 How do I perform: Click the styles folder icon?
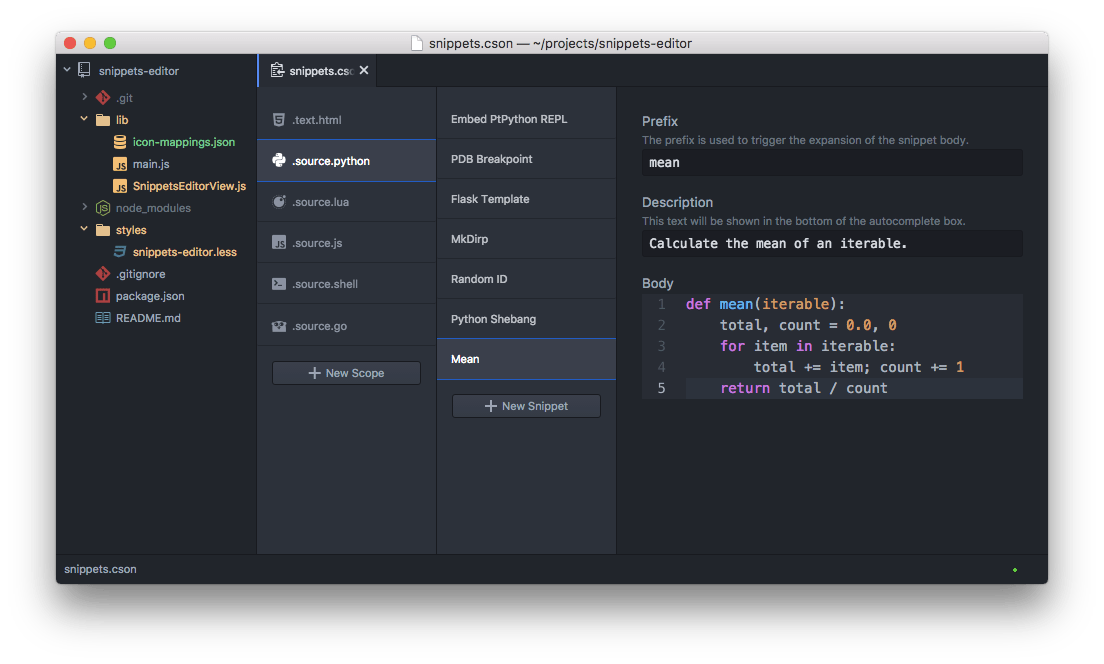103,230
